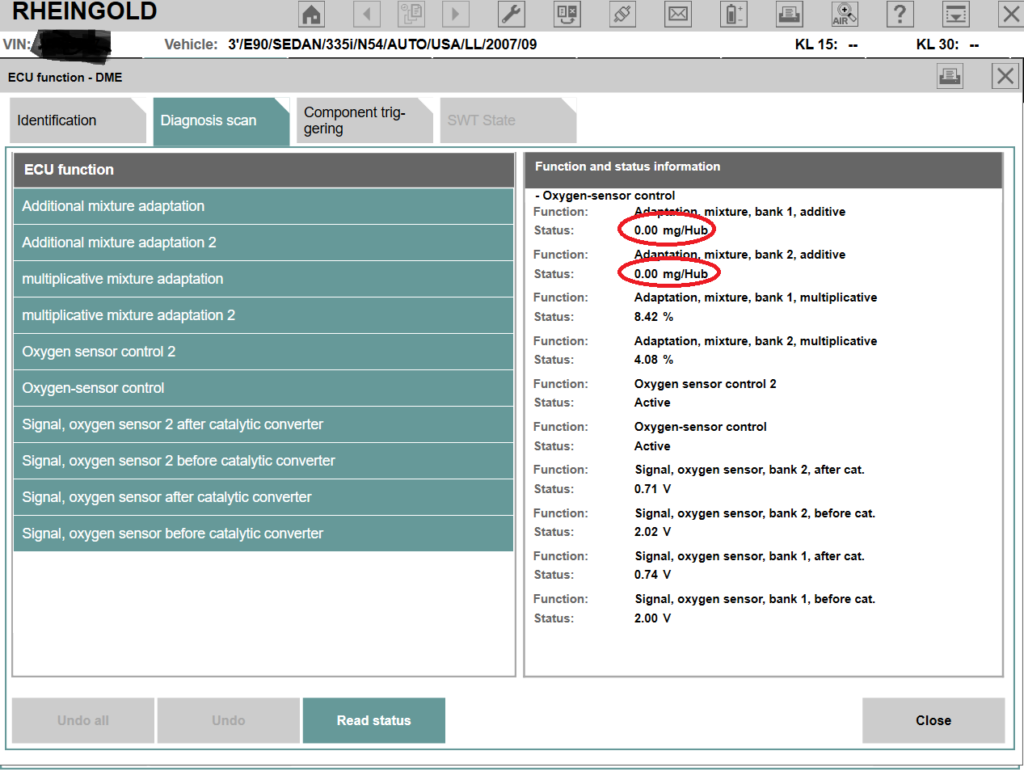1024x772 pixels.
Task: Open the envelope message icon
Action: tap(678, 14)
